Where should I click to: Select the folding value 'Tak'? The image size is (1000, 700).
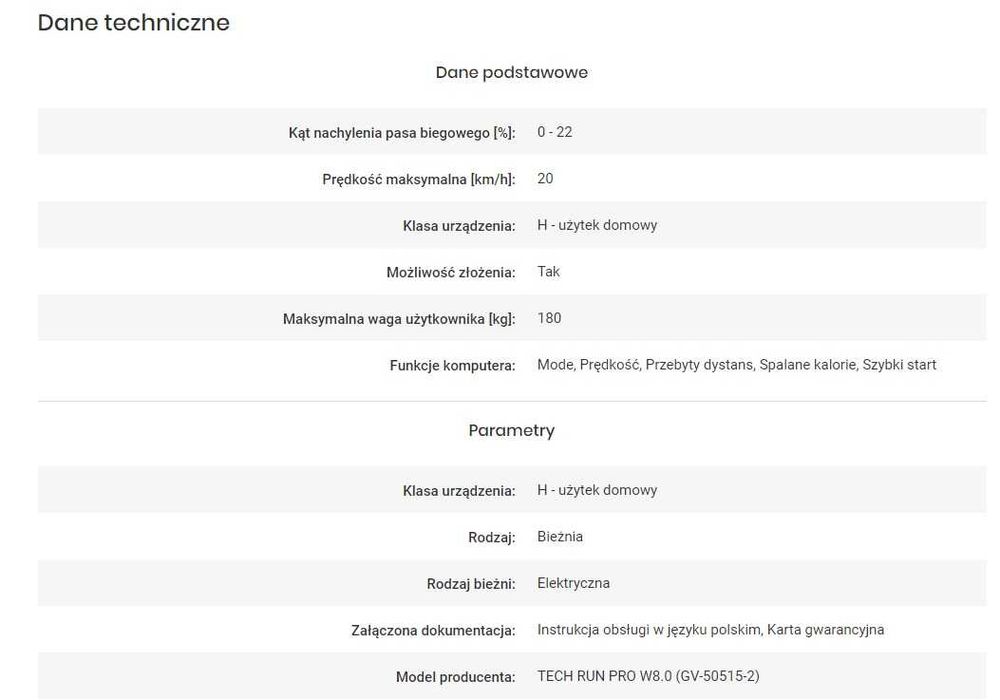[x=549, y=272]
